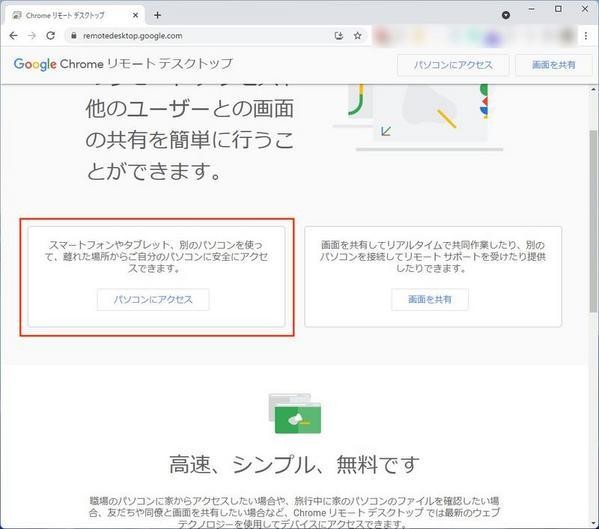The image size is (599, 529).
Task: Click the scrollbar up arrow
Action: pyautogui.click(x=593, y=89)
